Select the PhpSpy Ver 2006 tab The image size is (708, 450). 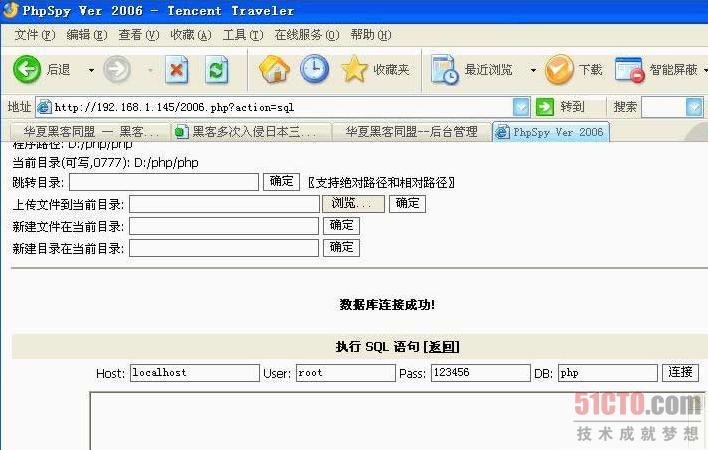tap(551, 132)
